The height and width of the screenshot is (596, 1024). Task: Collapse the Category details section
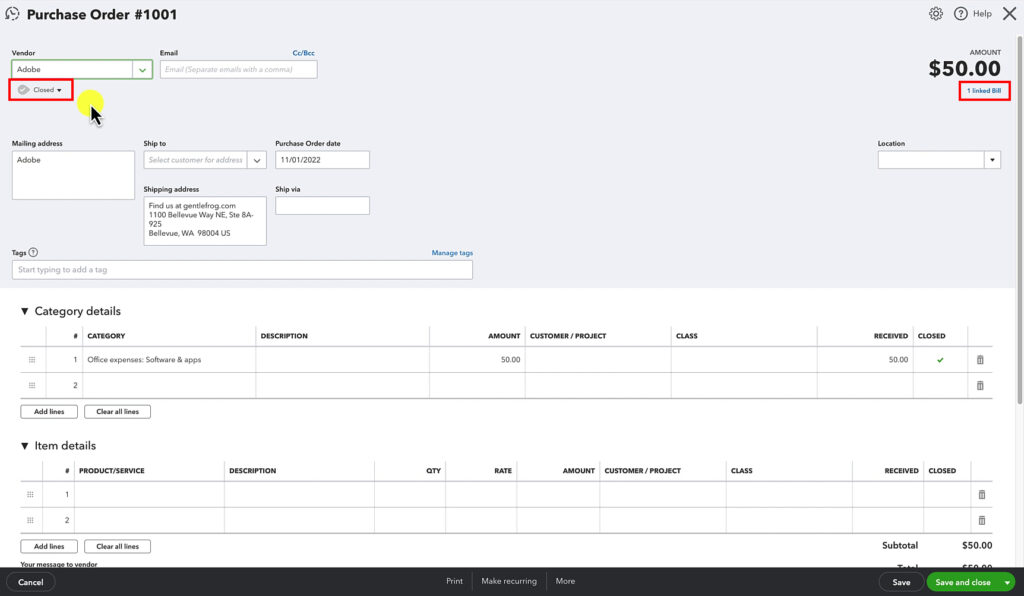25,311
